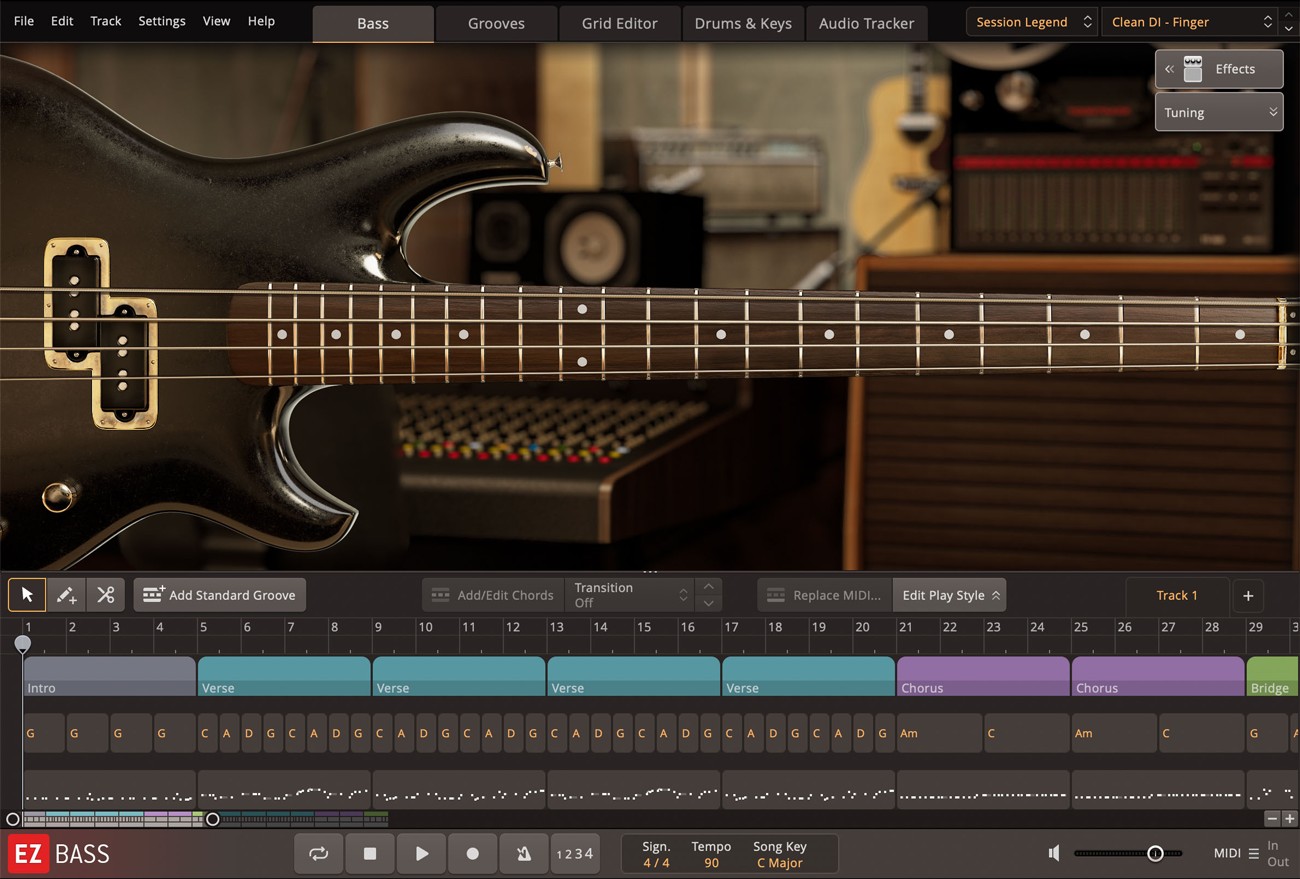Expand the Edit Play Style panel

949,595
